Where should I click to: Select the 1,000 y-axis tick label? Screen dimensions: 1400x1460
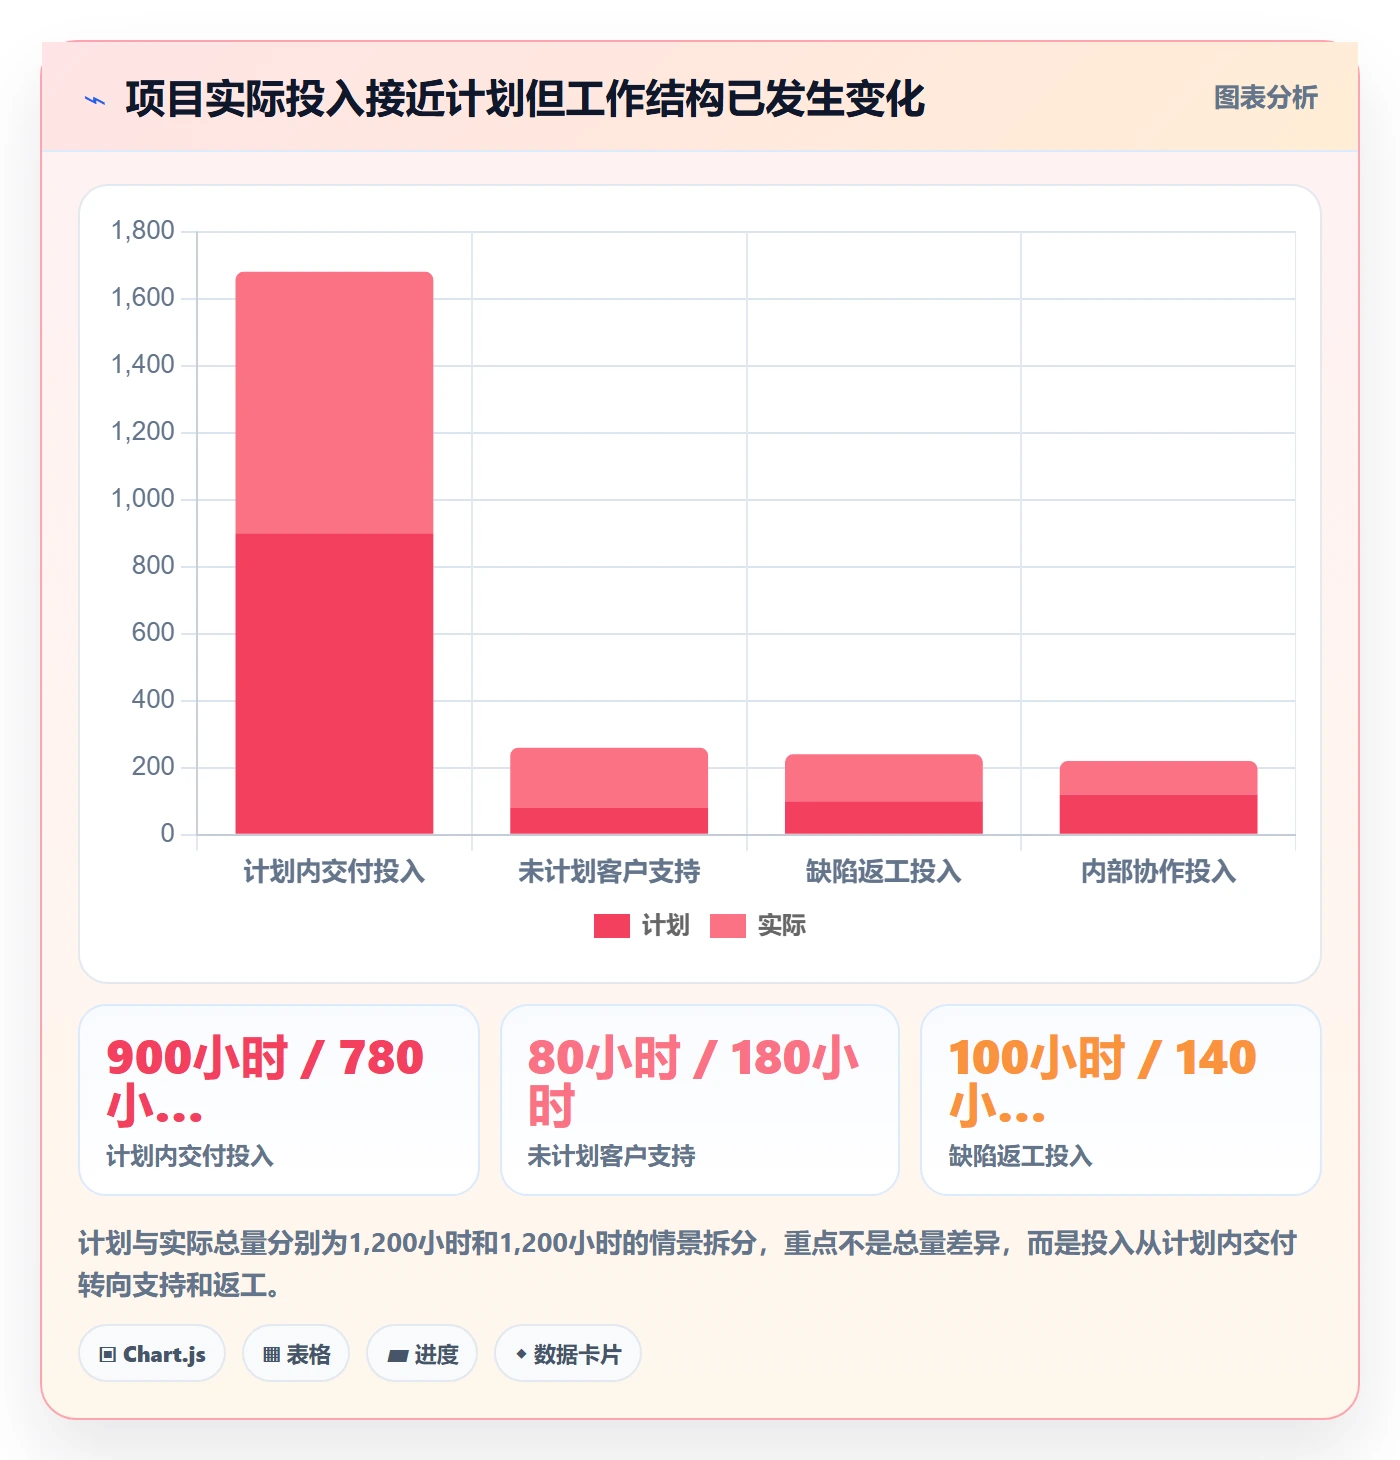[143, 499]
